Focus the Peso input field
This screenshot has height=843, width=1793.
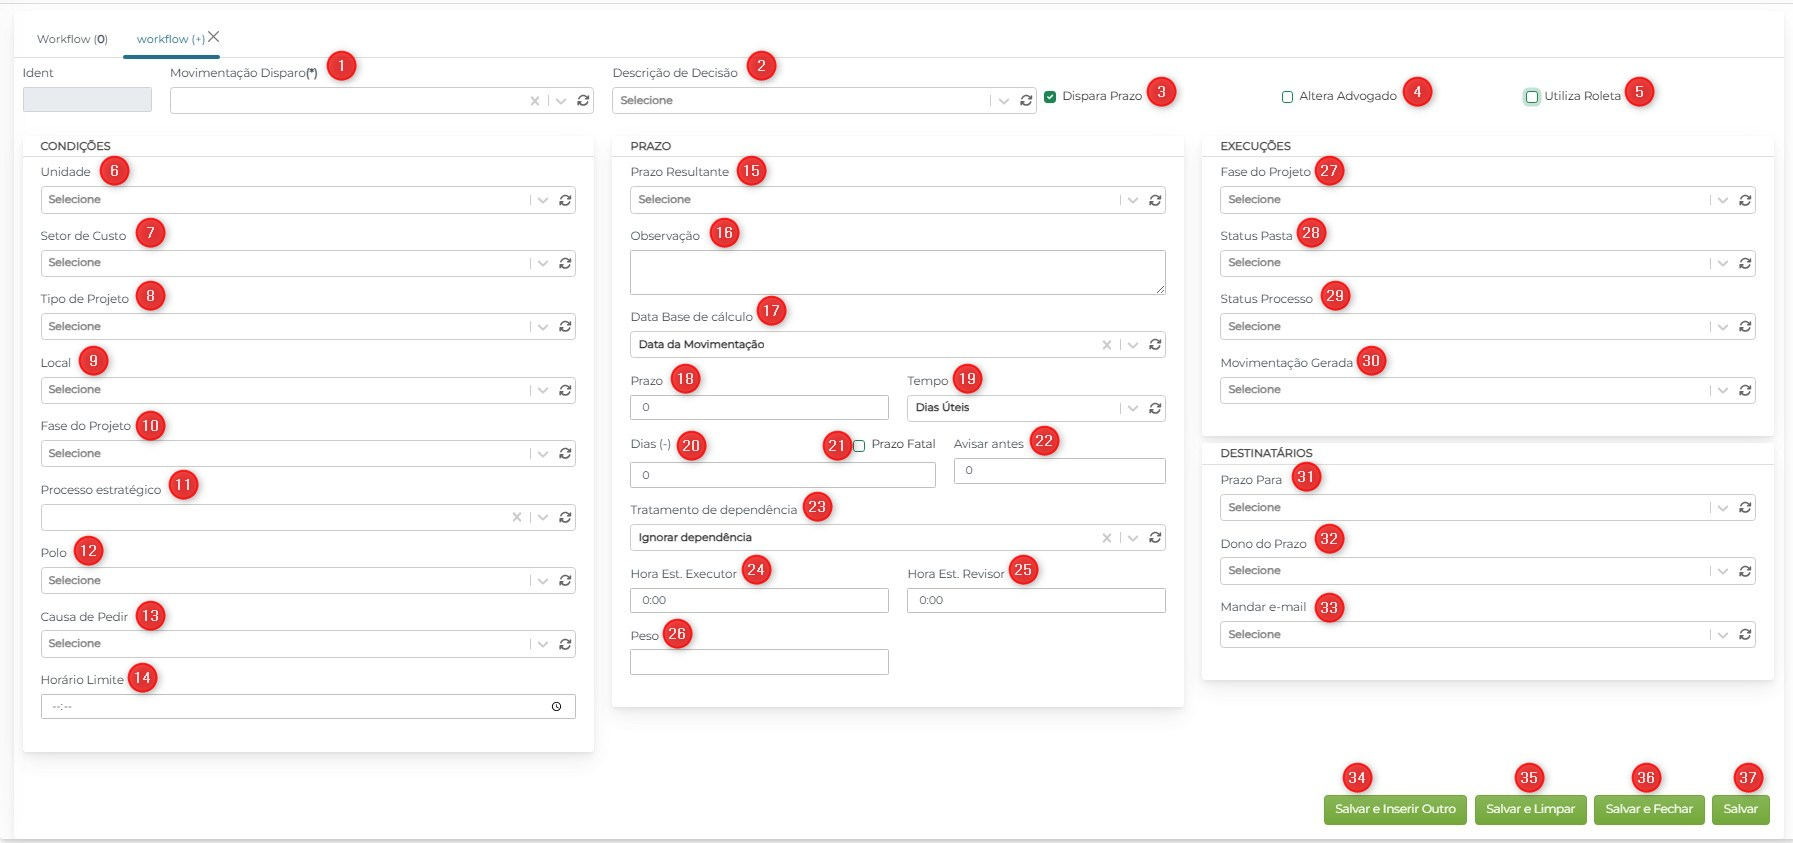tap(759, 662)
